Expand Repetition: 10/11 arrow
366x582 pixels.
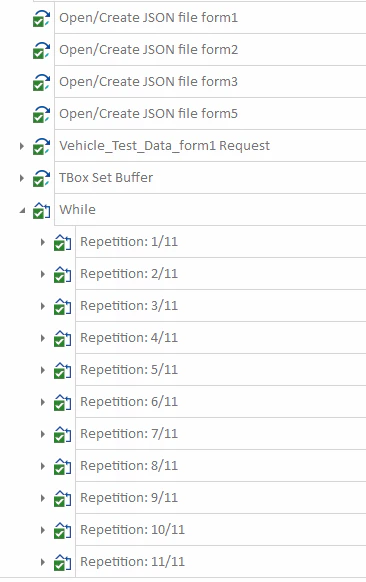(x=43, y=530)
